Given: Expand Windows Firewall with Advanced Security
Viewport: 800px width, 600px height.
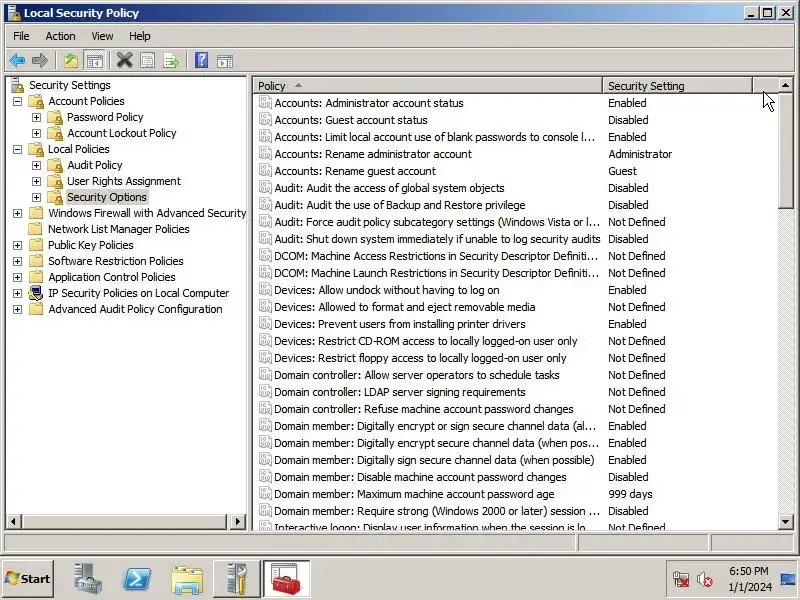Looking at the screenshot, I should (x=17, y=213).
